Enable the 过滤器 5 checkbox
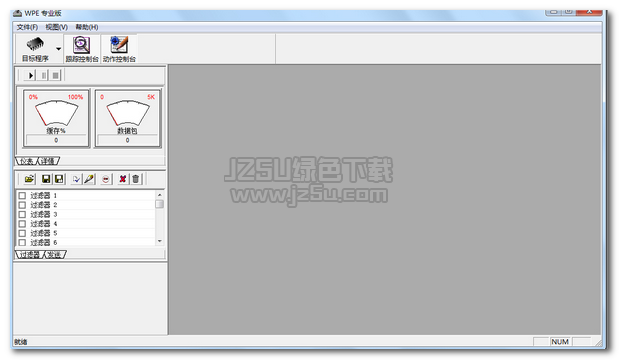The height and width of the screenshot is (360, 619). [x=22, y=233]
